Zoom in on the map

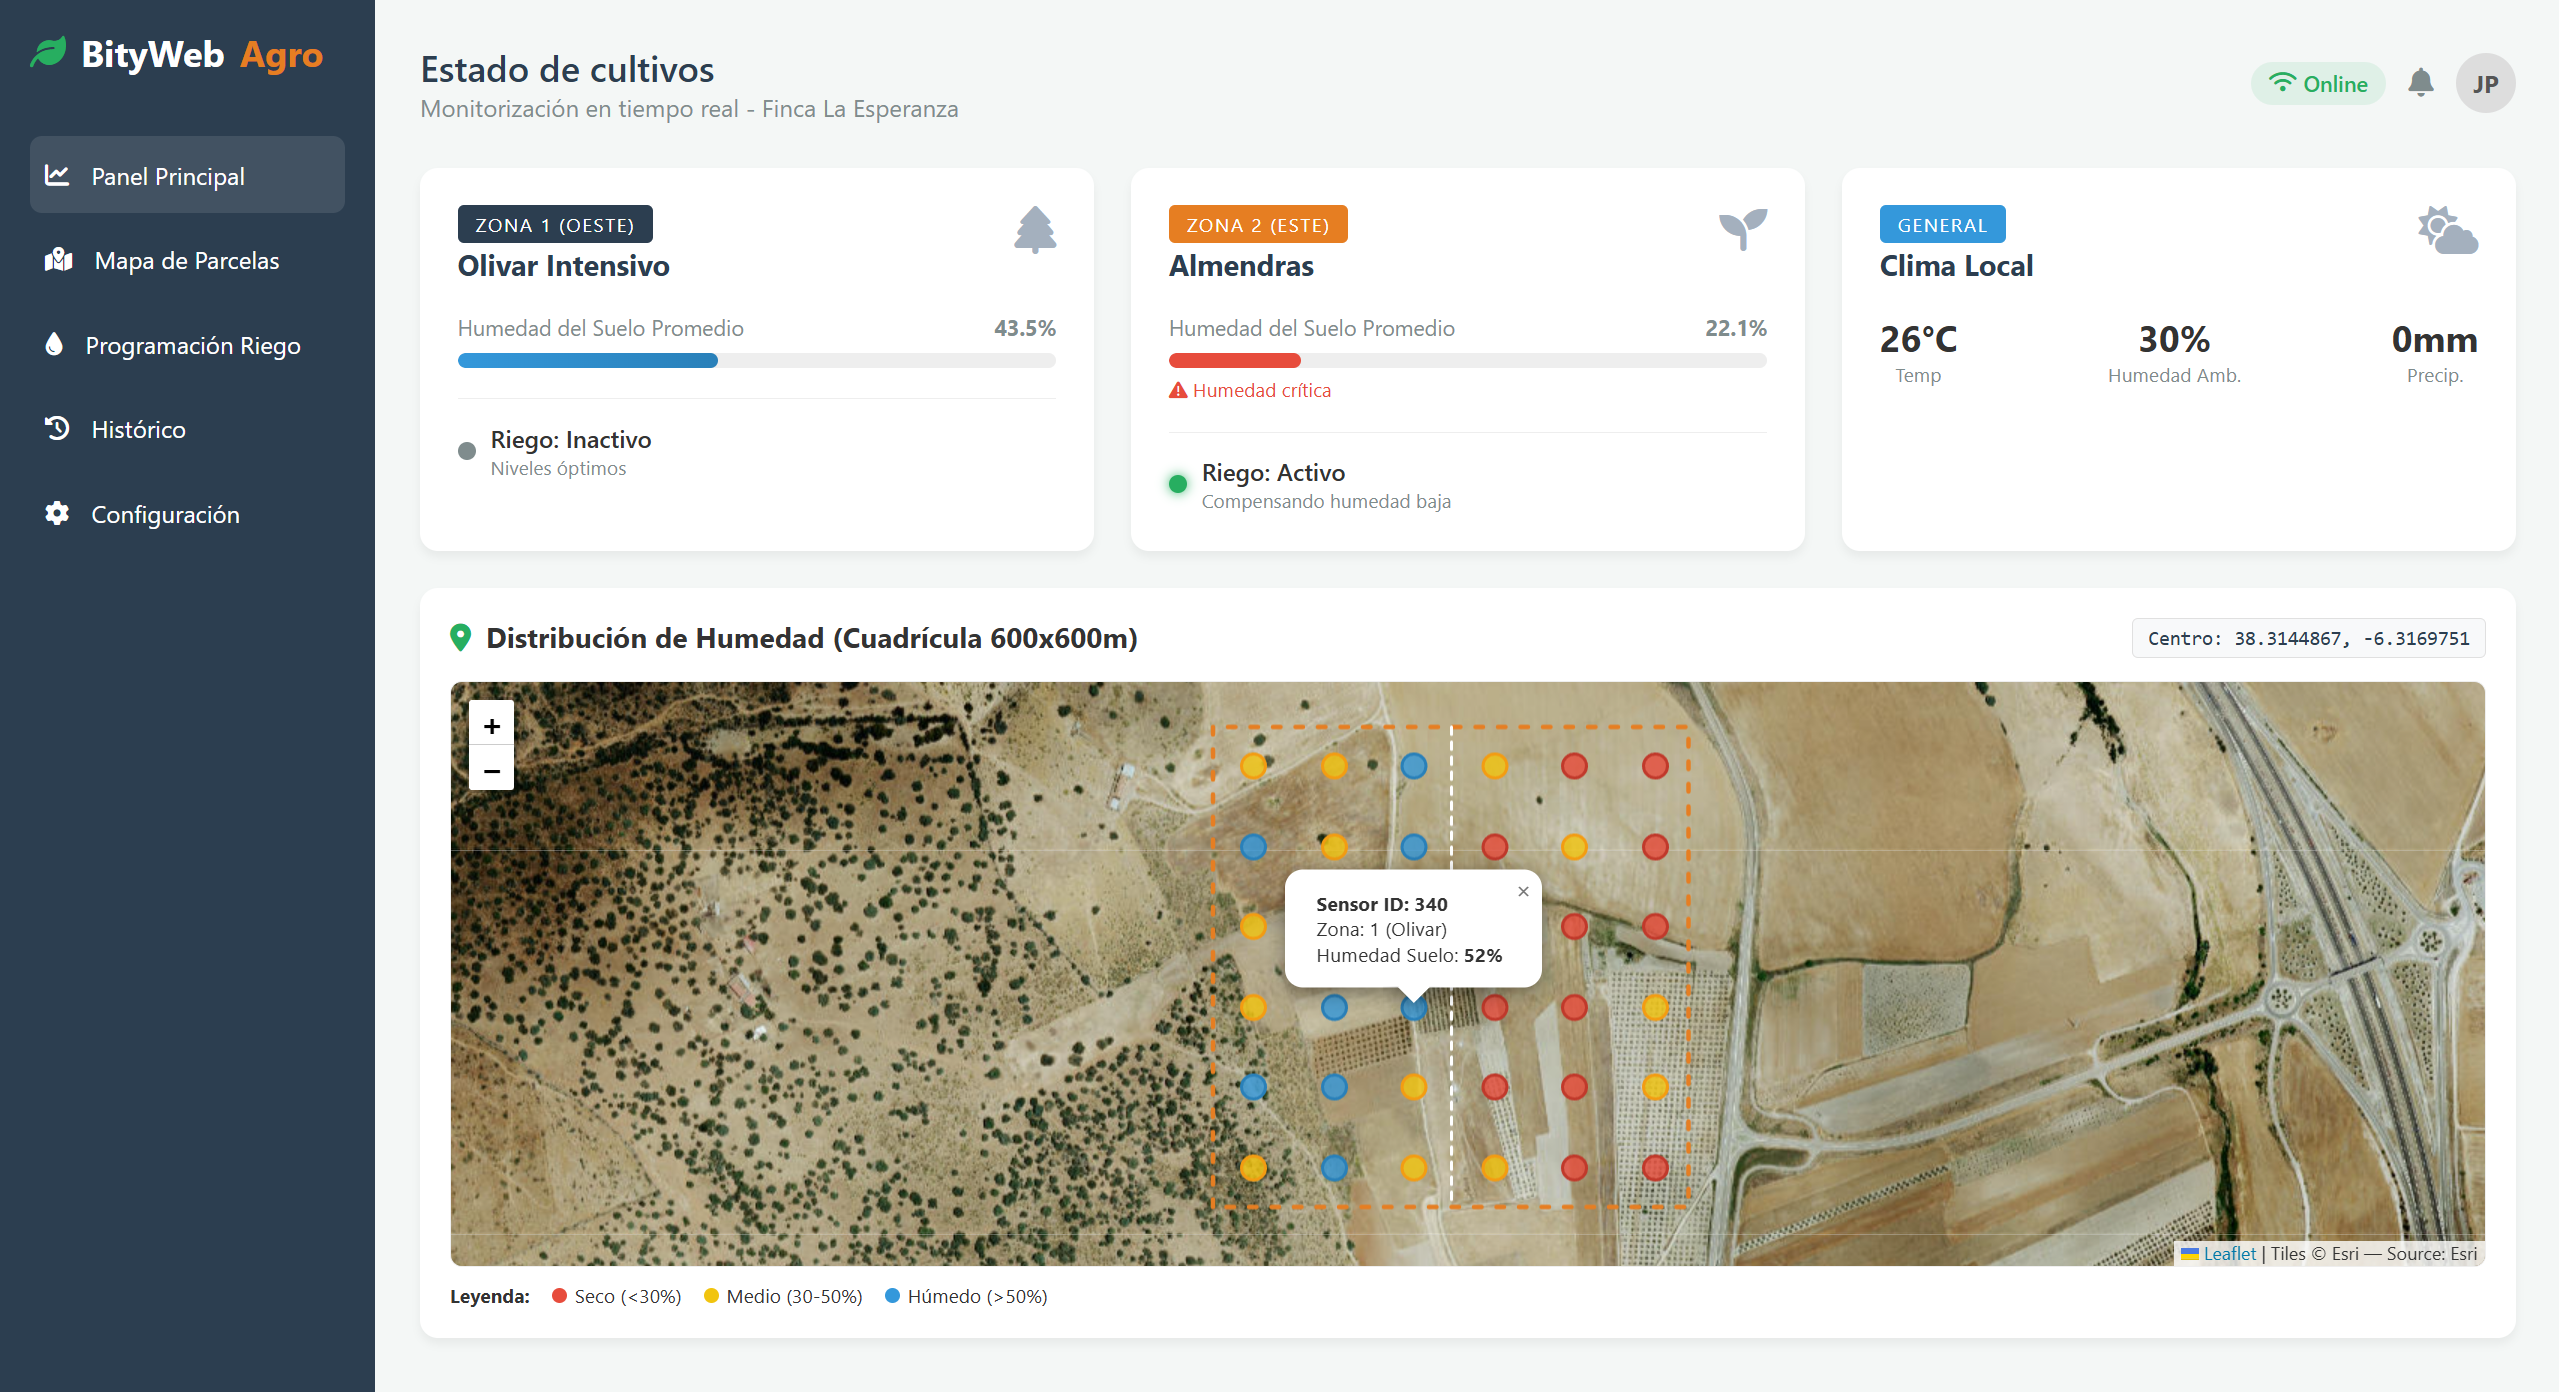click(x=491, y=725)
